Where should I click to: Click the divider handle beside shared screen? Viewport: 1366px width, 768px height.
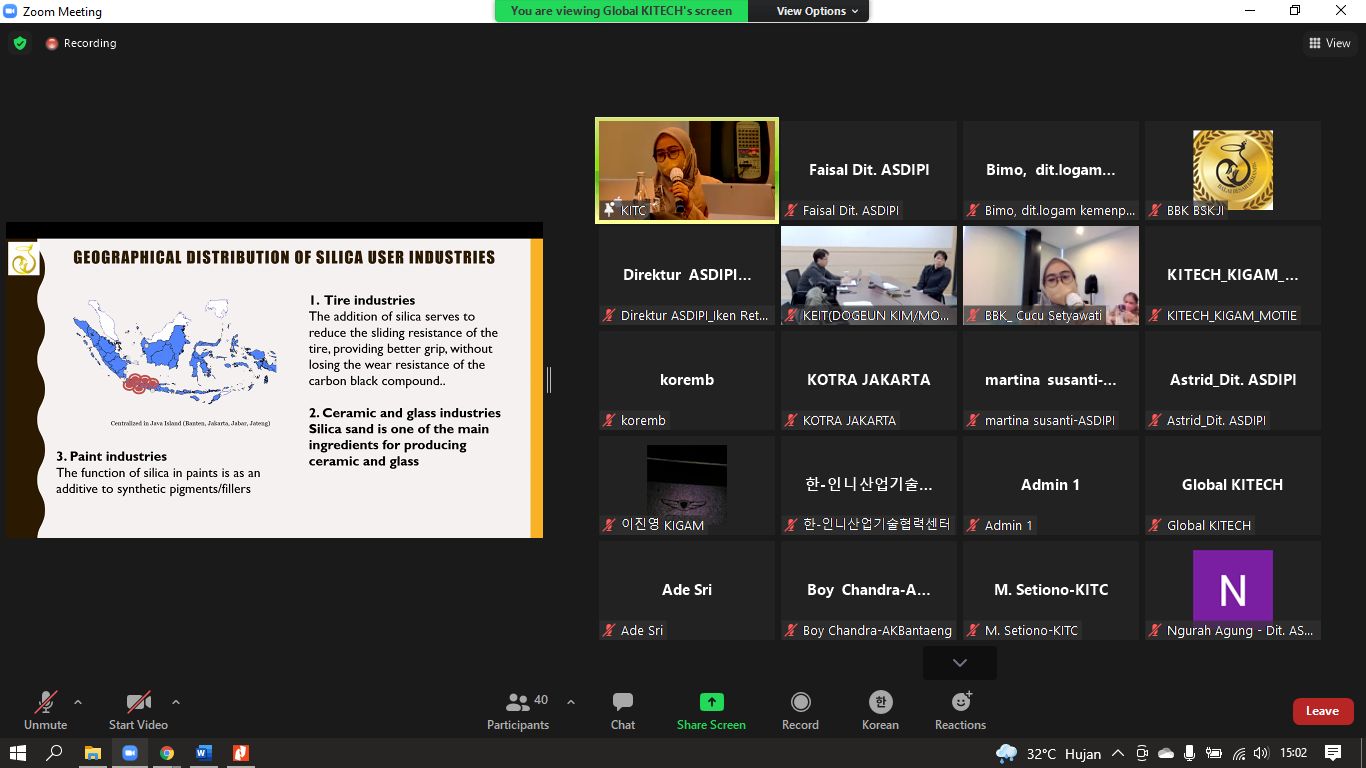coord(549,380)
